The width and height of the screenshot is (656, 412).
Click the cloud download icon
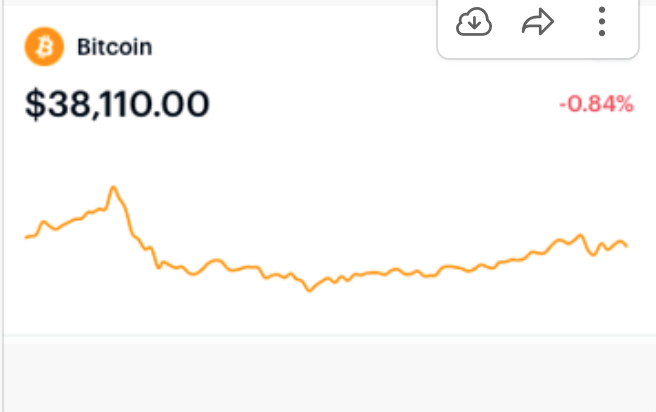point(474,22)
